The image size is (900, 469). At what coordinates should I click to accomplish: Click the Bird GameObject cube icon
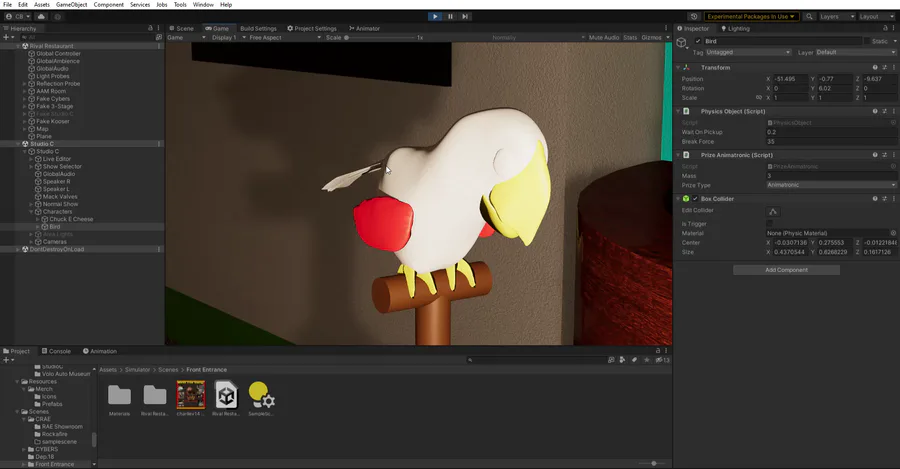[x=681, y=42]
